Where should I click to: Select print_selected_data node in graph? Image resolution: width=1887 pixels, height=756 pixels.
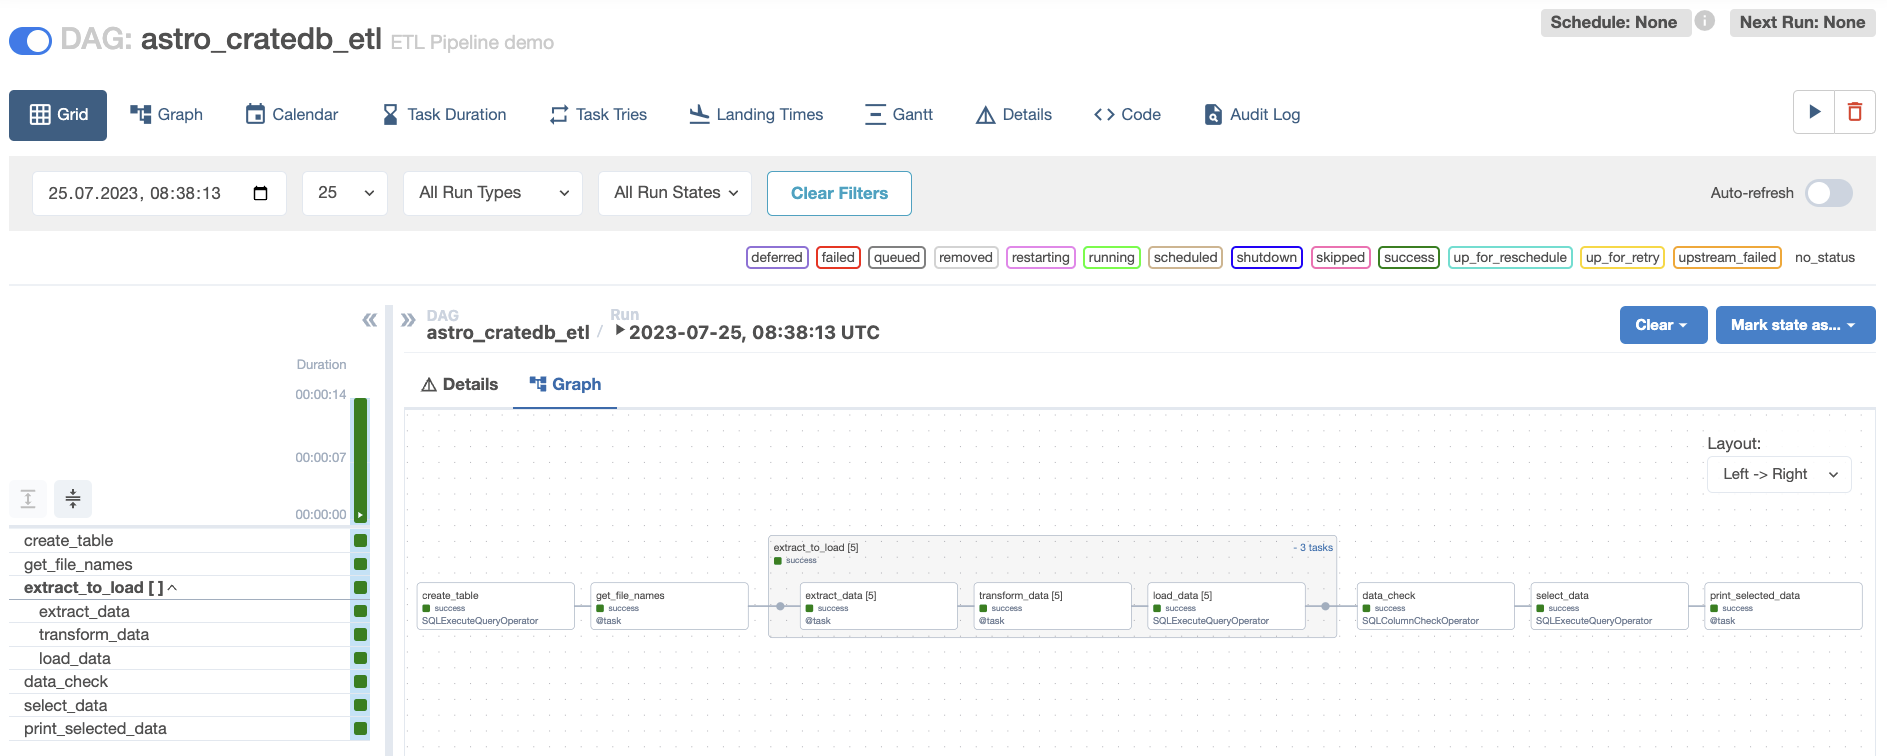pyautogui.click(x=1784, y=607)
